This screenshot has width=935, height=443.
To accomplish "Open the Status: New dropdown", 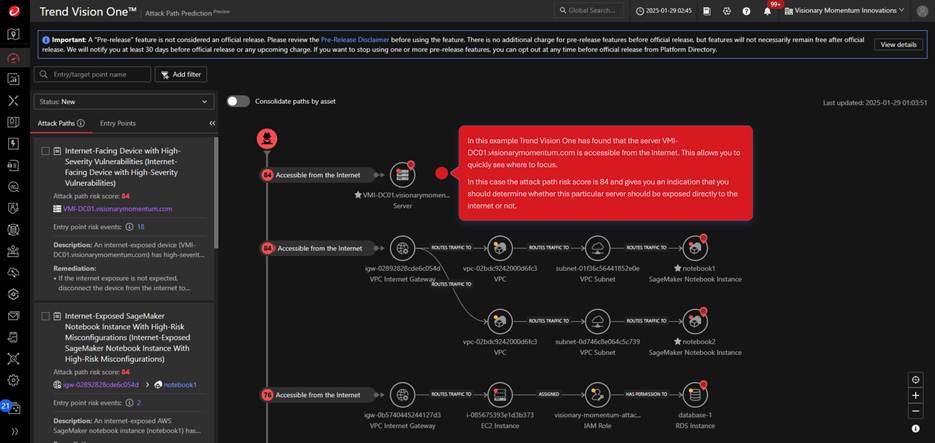I will coord(124,101).
